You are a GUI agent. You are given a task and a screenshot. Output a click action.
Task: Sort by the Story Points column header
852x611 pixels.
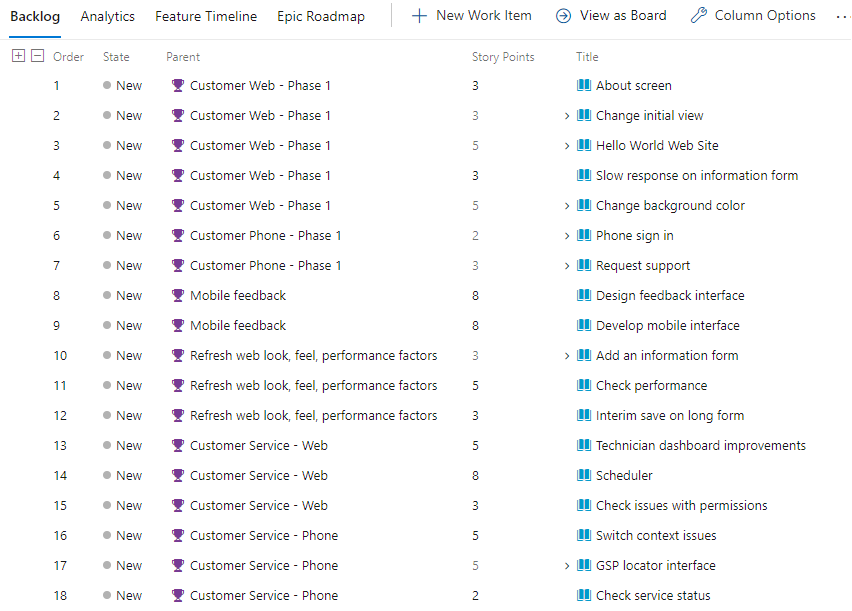[x=503, y=57]
